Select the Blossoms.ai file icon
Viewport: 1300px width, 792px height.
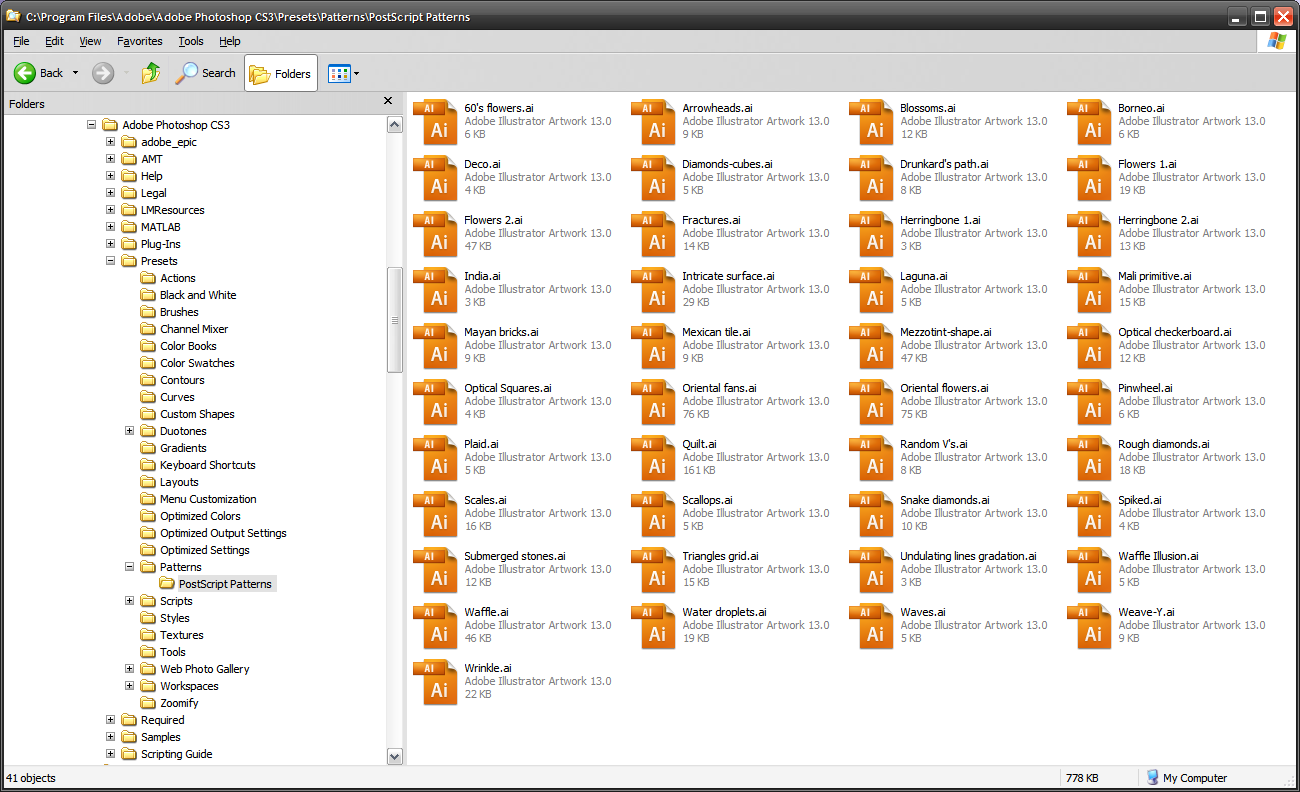point(873,122)
